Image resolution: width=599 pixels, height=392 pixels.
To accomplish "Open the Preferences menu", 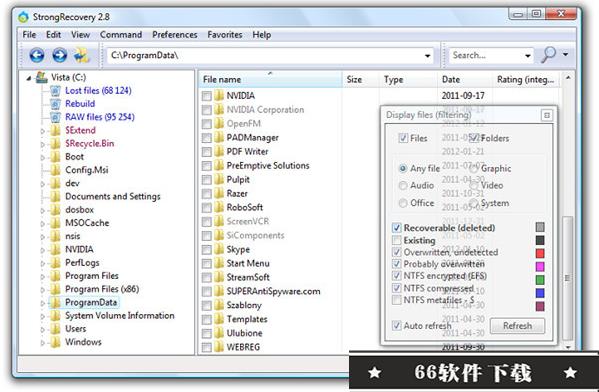I will (175, 35).
